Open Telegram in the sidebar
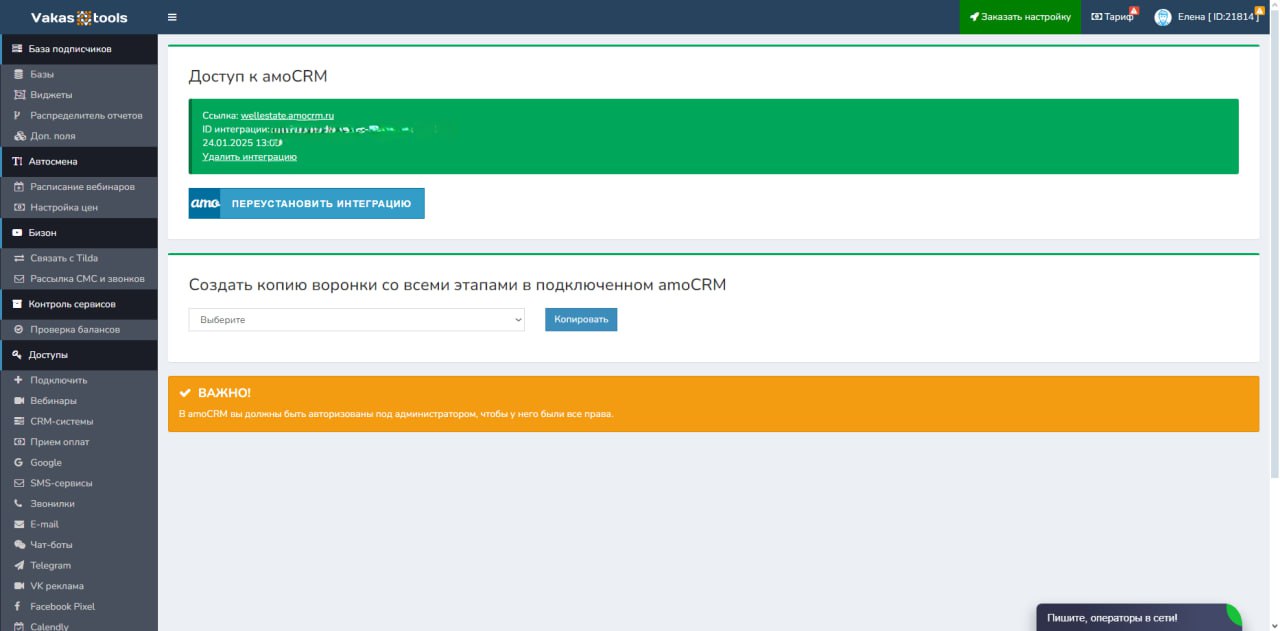The image size is (1280, 631). (50, 566)
